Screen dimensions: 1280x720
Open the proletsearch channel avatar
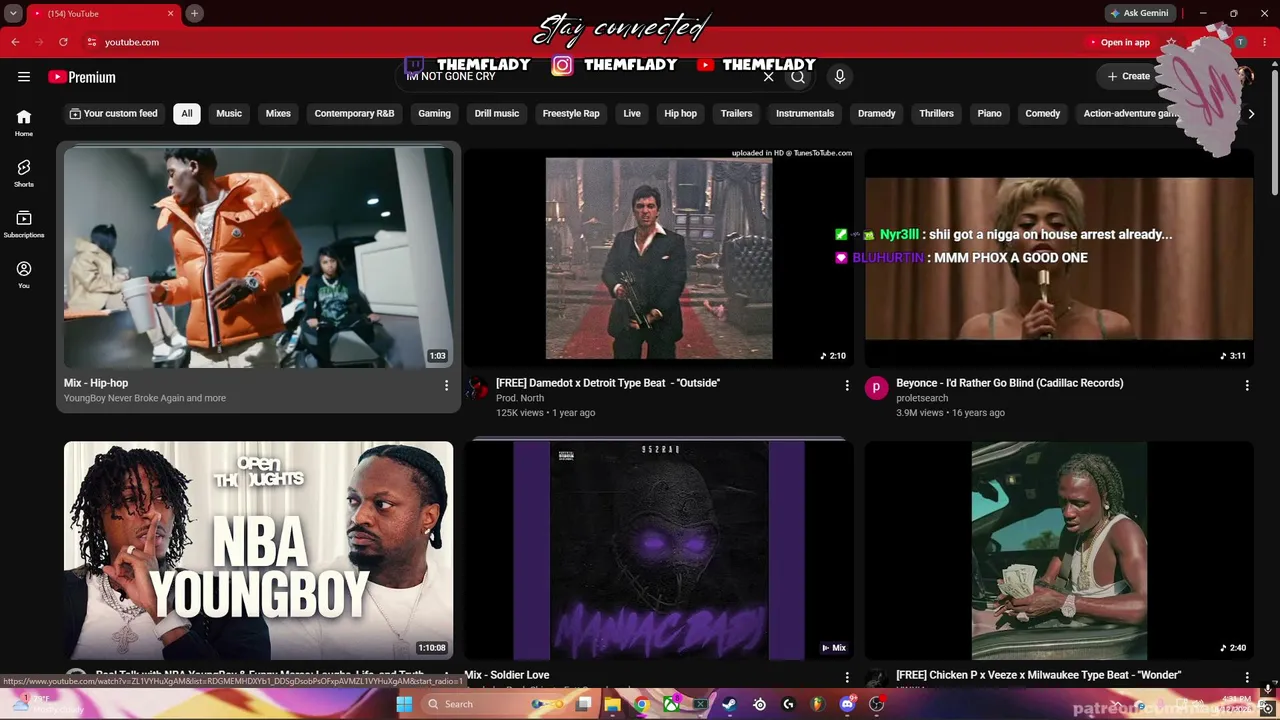pos(877,388)
